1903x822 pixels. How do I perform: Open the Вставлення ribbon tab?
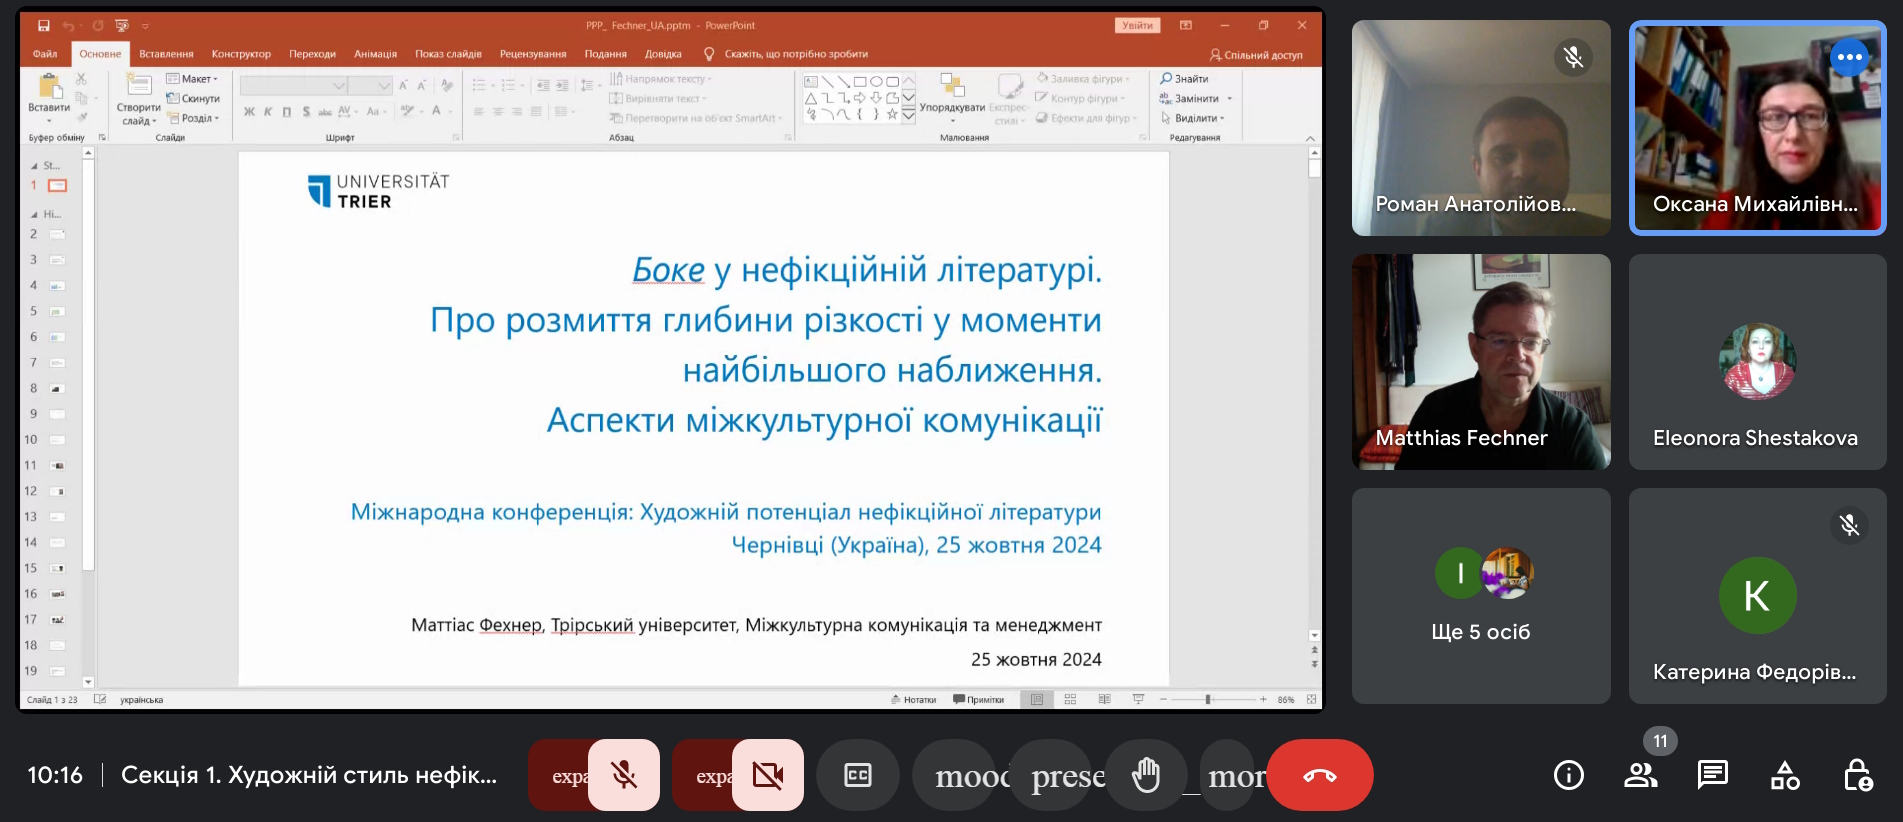tap(166, 54)
